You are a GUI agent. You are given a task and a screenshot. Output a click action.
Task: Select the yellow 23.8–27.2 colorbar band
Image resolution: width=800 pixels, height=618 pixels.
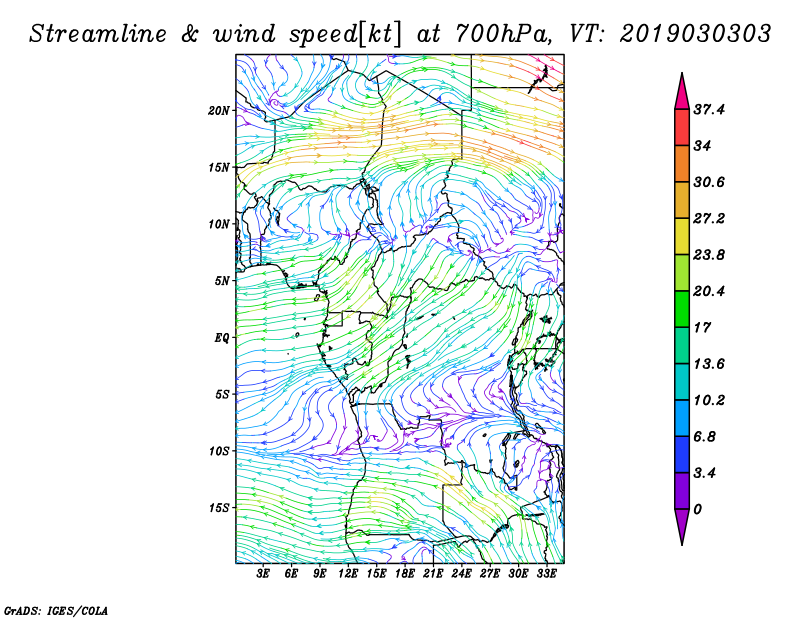[x=682, y=236]
